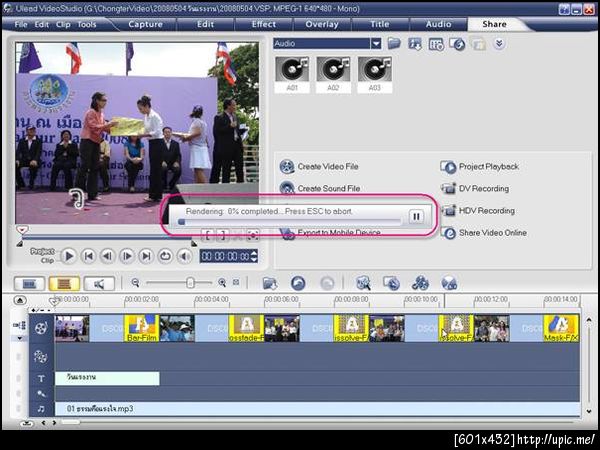Image resolution: width=600 pixels, height=450 pixels.
Task: Select the overlay track icon
Action: click(41, 357)
